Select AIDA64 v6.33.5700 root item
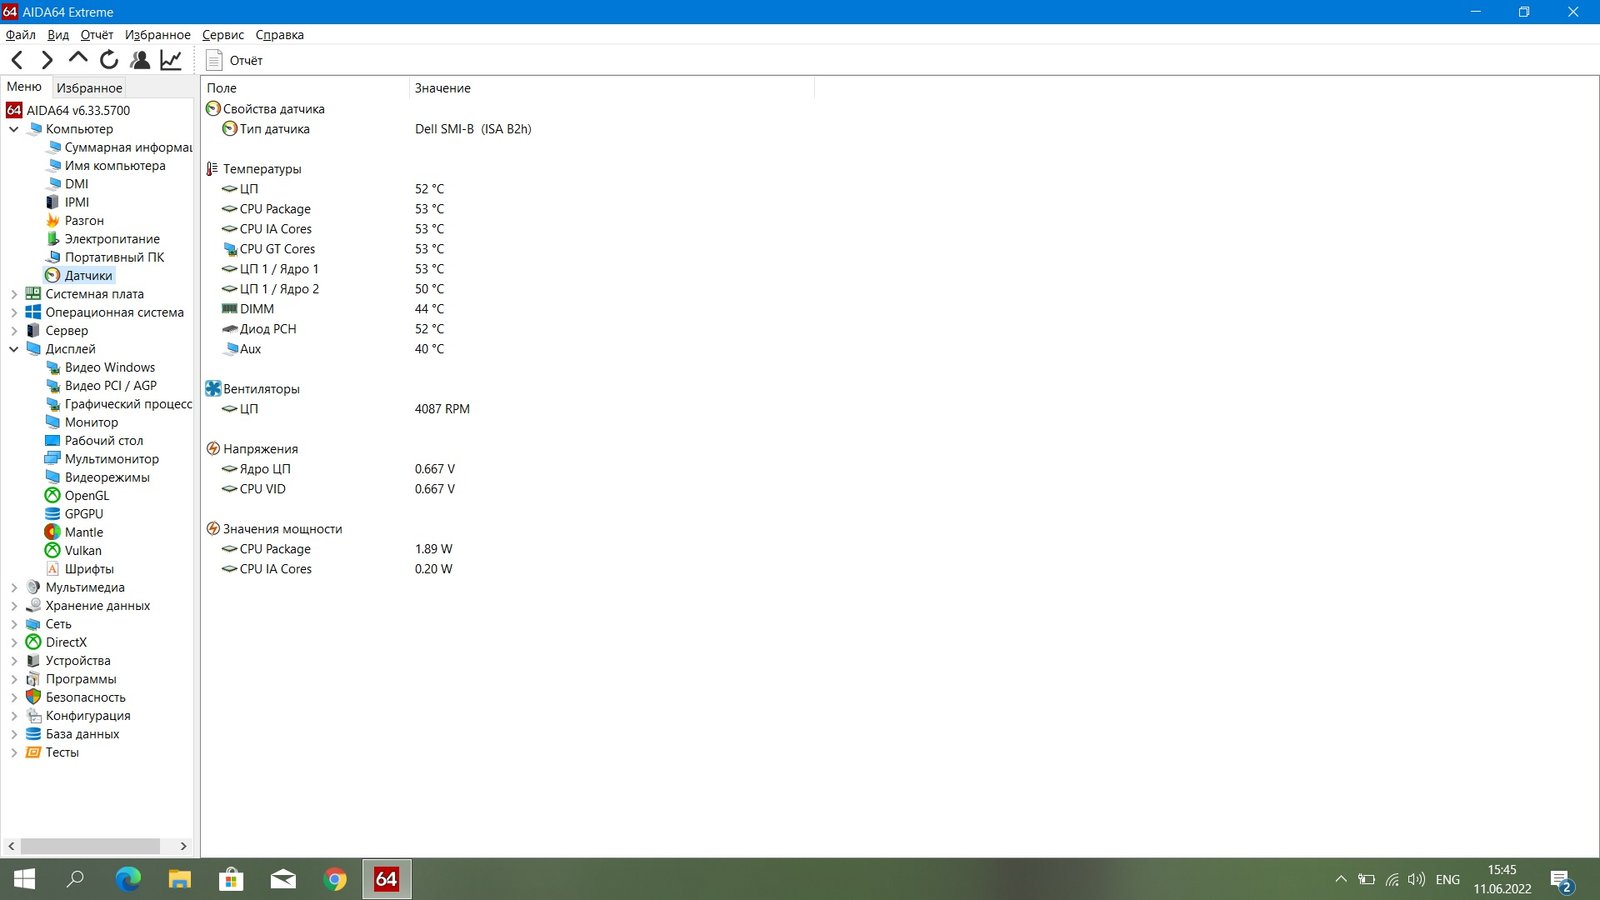Image resolution: width=1600 pixels, height=900 pixels. pyautogui.click(x=78, y=111)
